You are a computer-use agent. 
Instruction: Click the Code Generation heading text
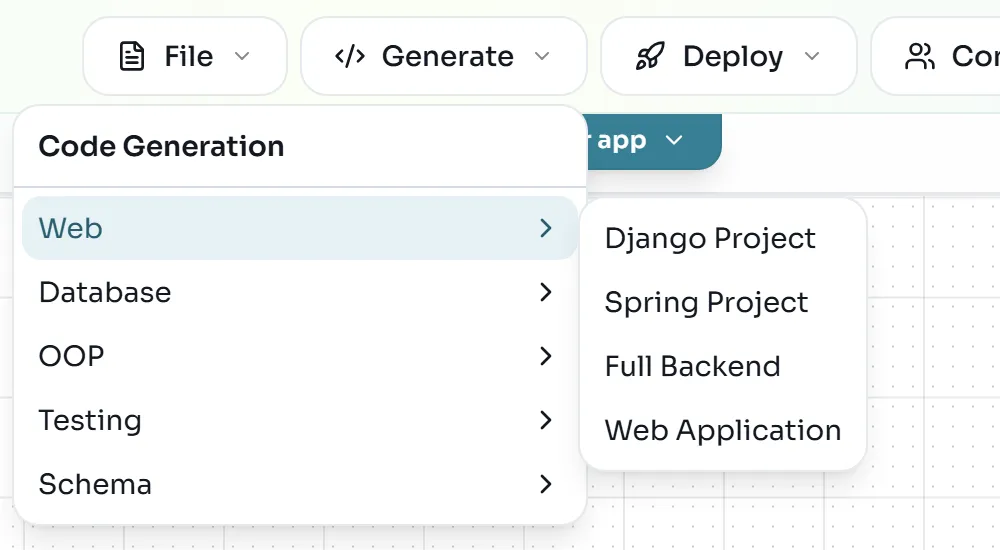(161, 146)
